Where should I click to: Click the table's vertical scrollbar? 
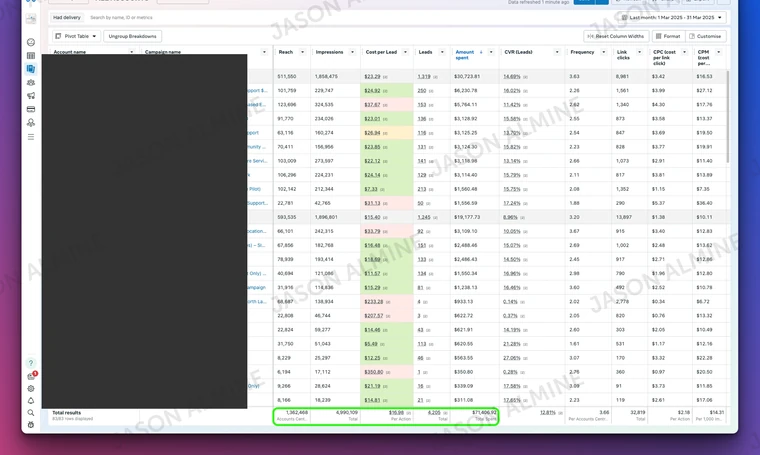727,116
